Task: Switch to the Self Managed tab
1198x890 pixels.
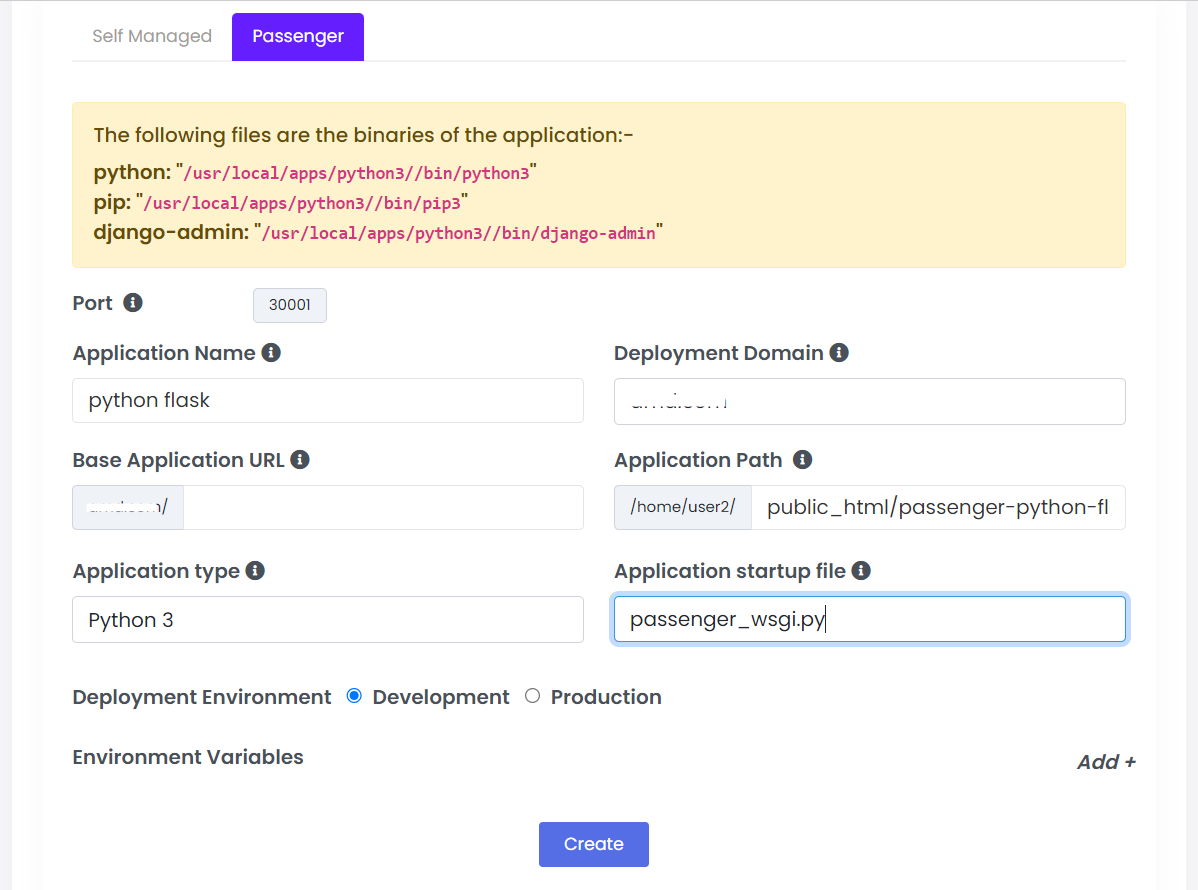Action: [x=152, y=36]
